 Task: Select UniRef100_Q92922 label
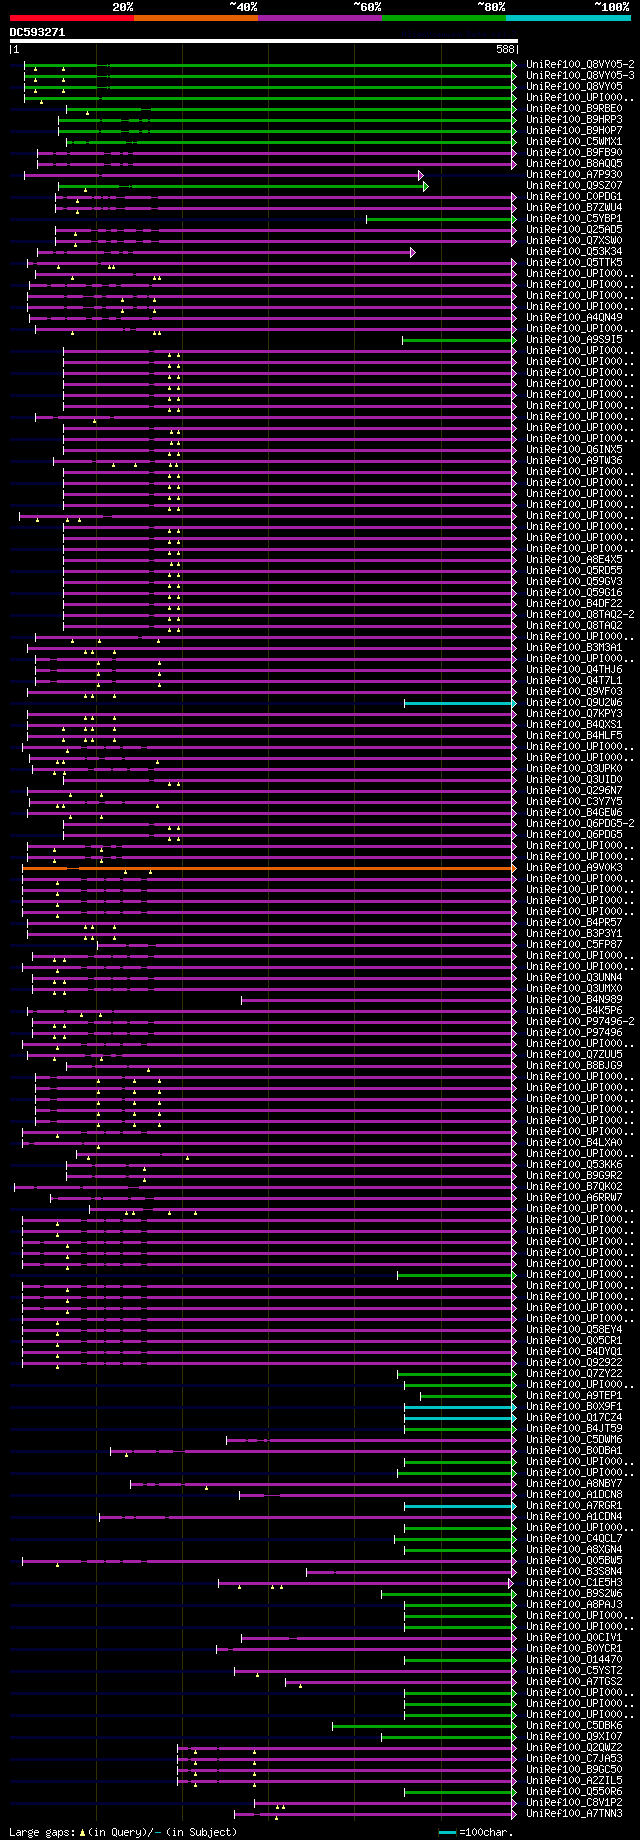[x=574, y=1362]
